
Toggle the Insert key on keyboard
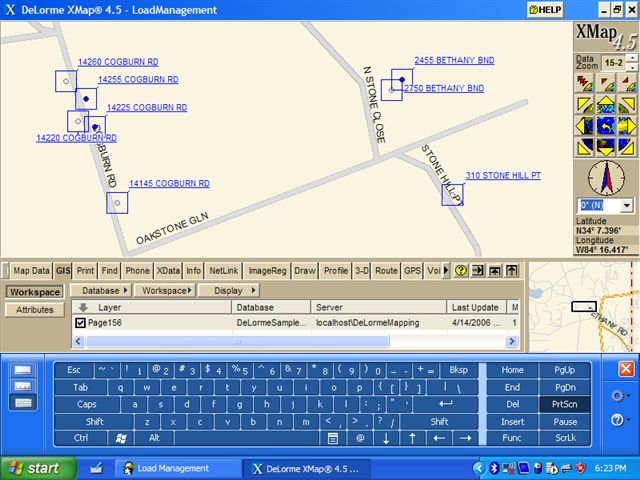click(512, 422)
